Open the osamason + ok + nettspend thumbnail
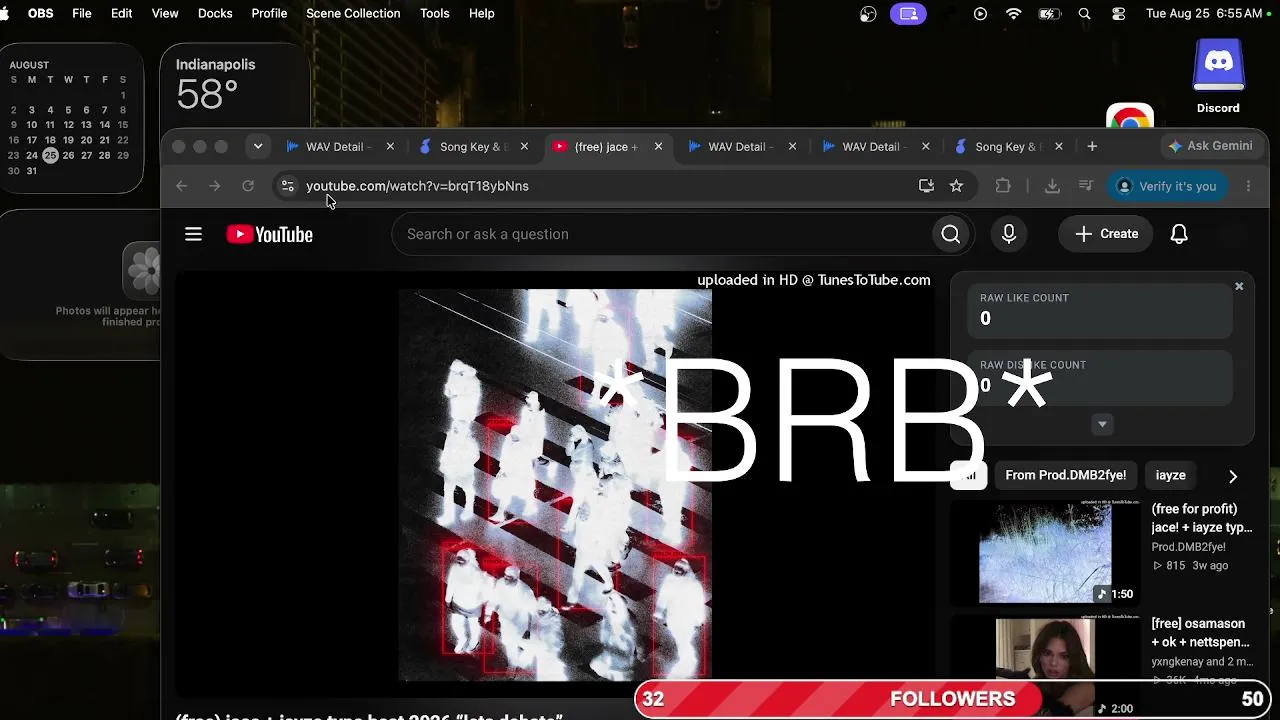Viewport: 1280px width, 720px height. 1045,666
